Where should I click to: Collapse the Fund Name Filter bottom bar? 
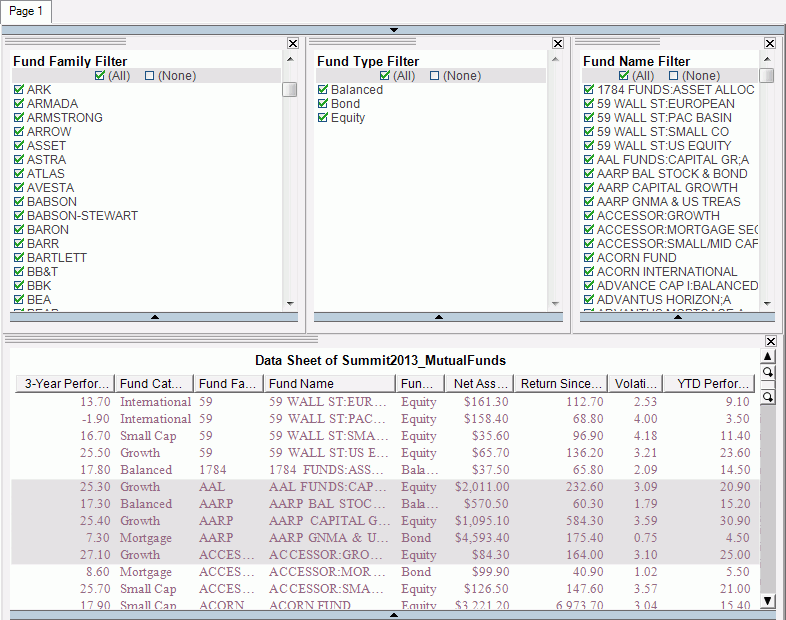[677, 317]
